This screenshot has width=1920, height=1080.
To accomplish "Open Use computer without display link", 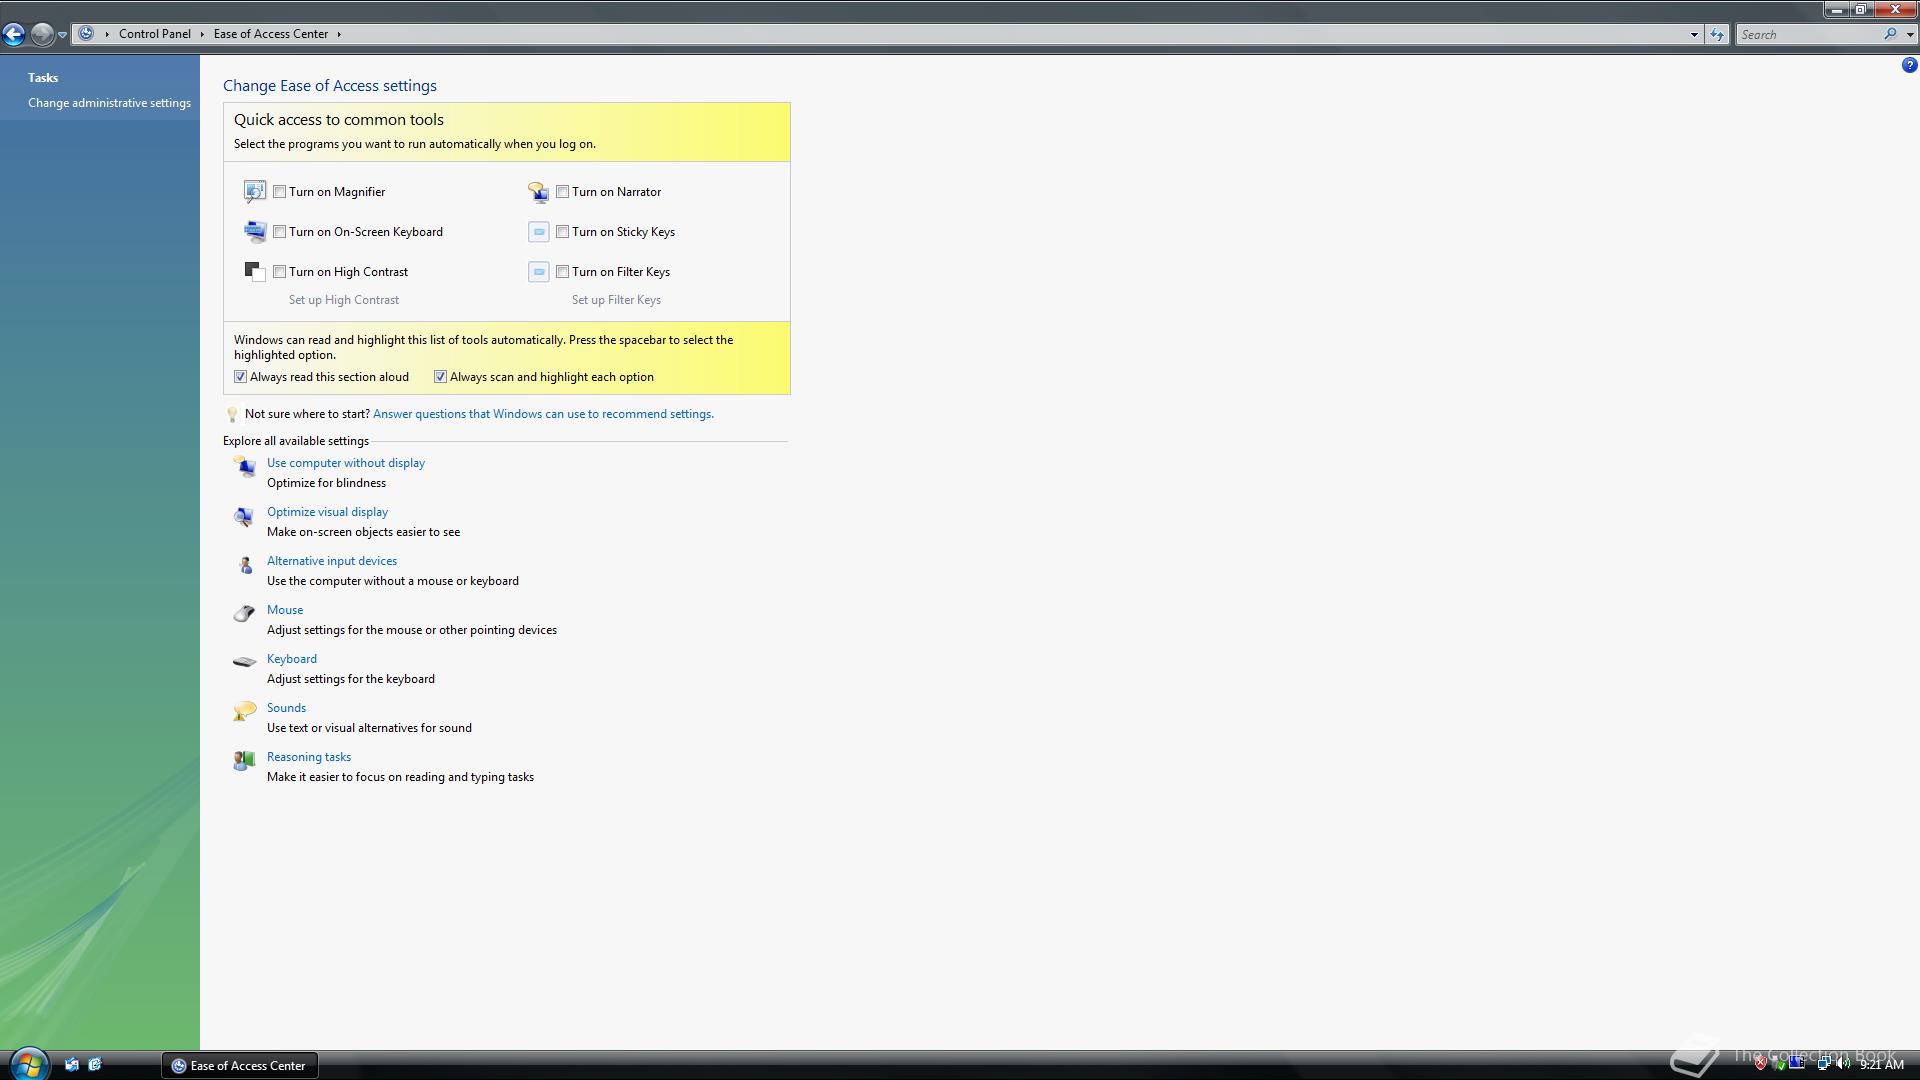I will pyautogui.click(x=346, y=463).
